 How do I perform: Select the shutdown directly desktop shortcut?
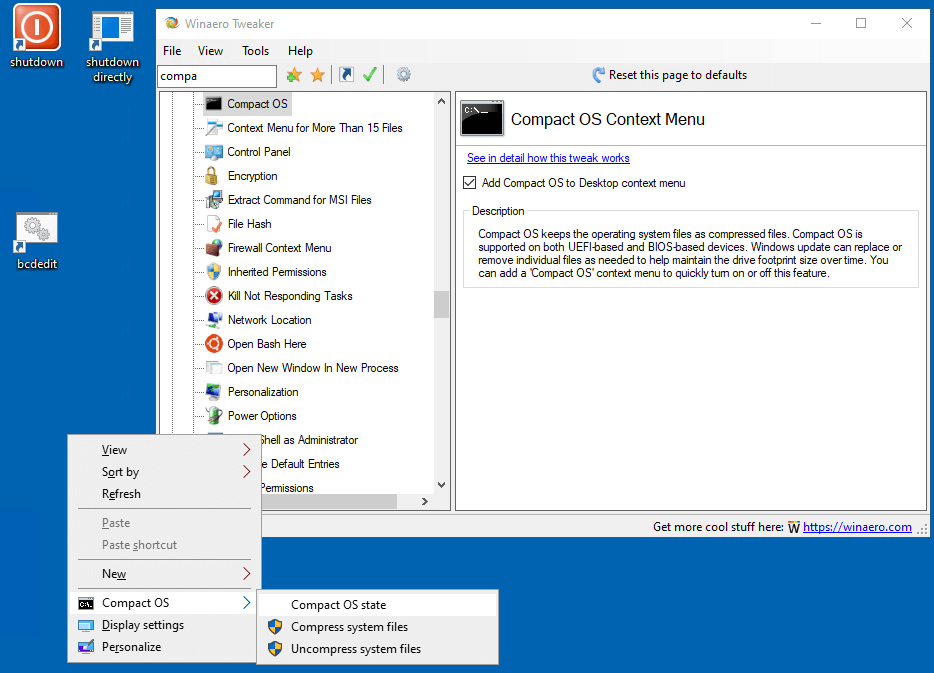coord(112,46)
